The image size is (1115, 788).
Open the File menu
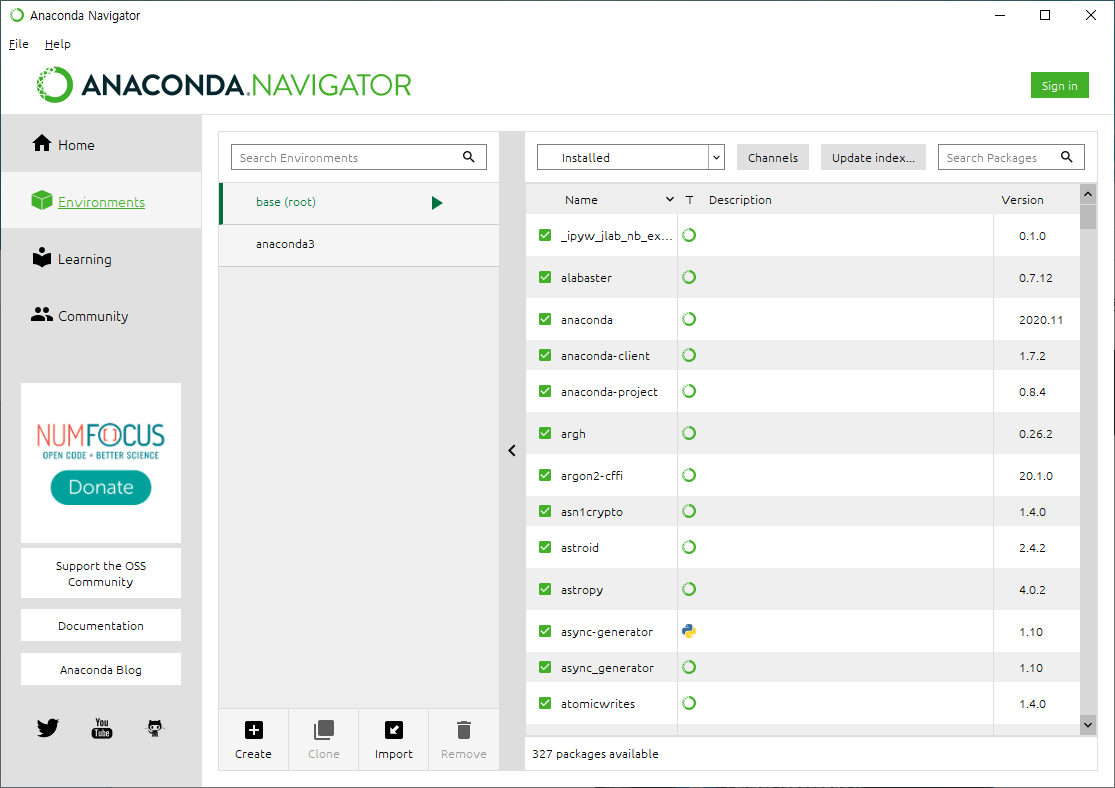click(x=18, y=44)
